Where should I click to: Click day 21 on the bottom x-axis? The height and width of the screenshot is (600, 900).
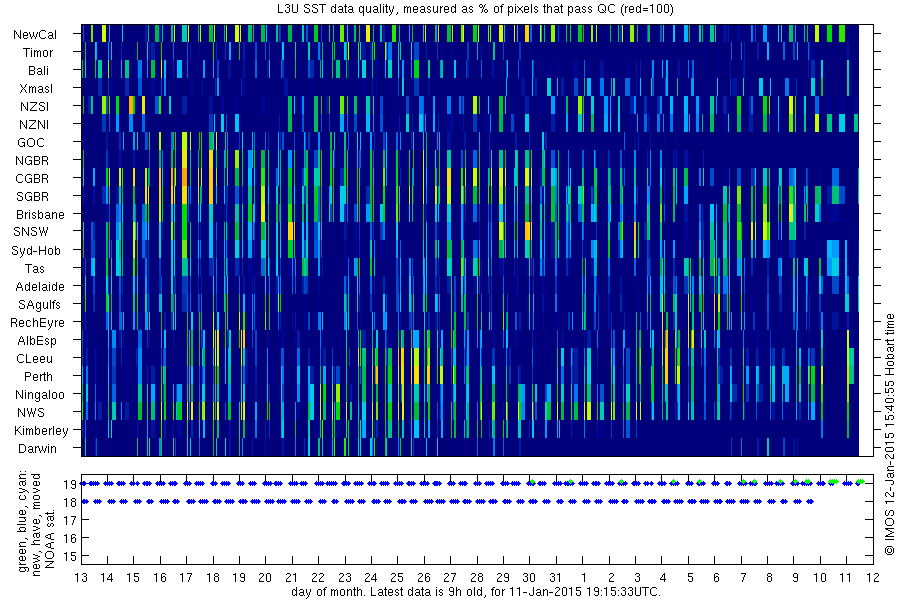(x=292, y=578)
